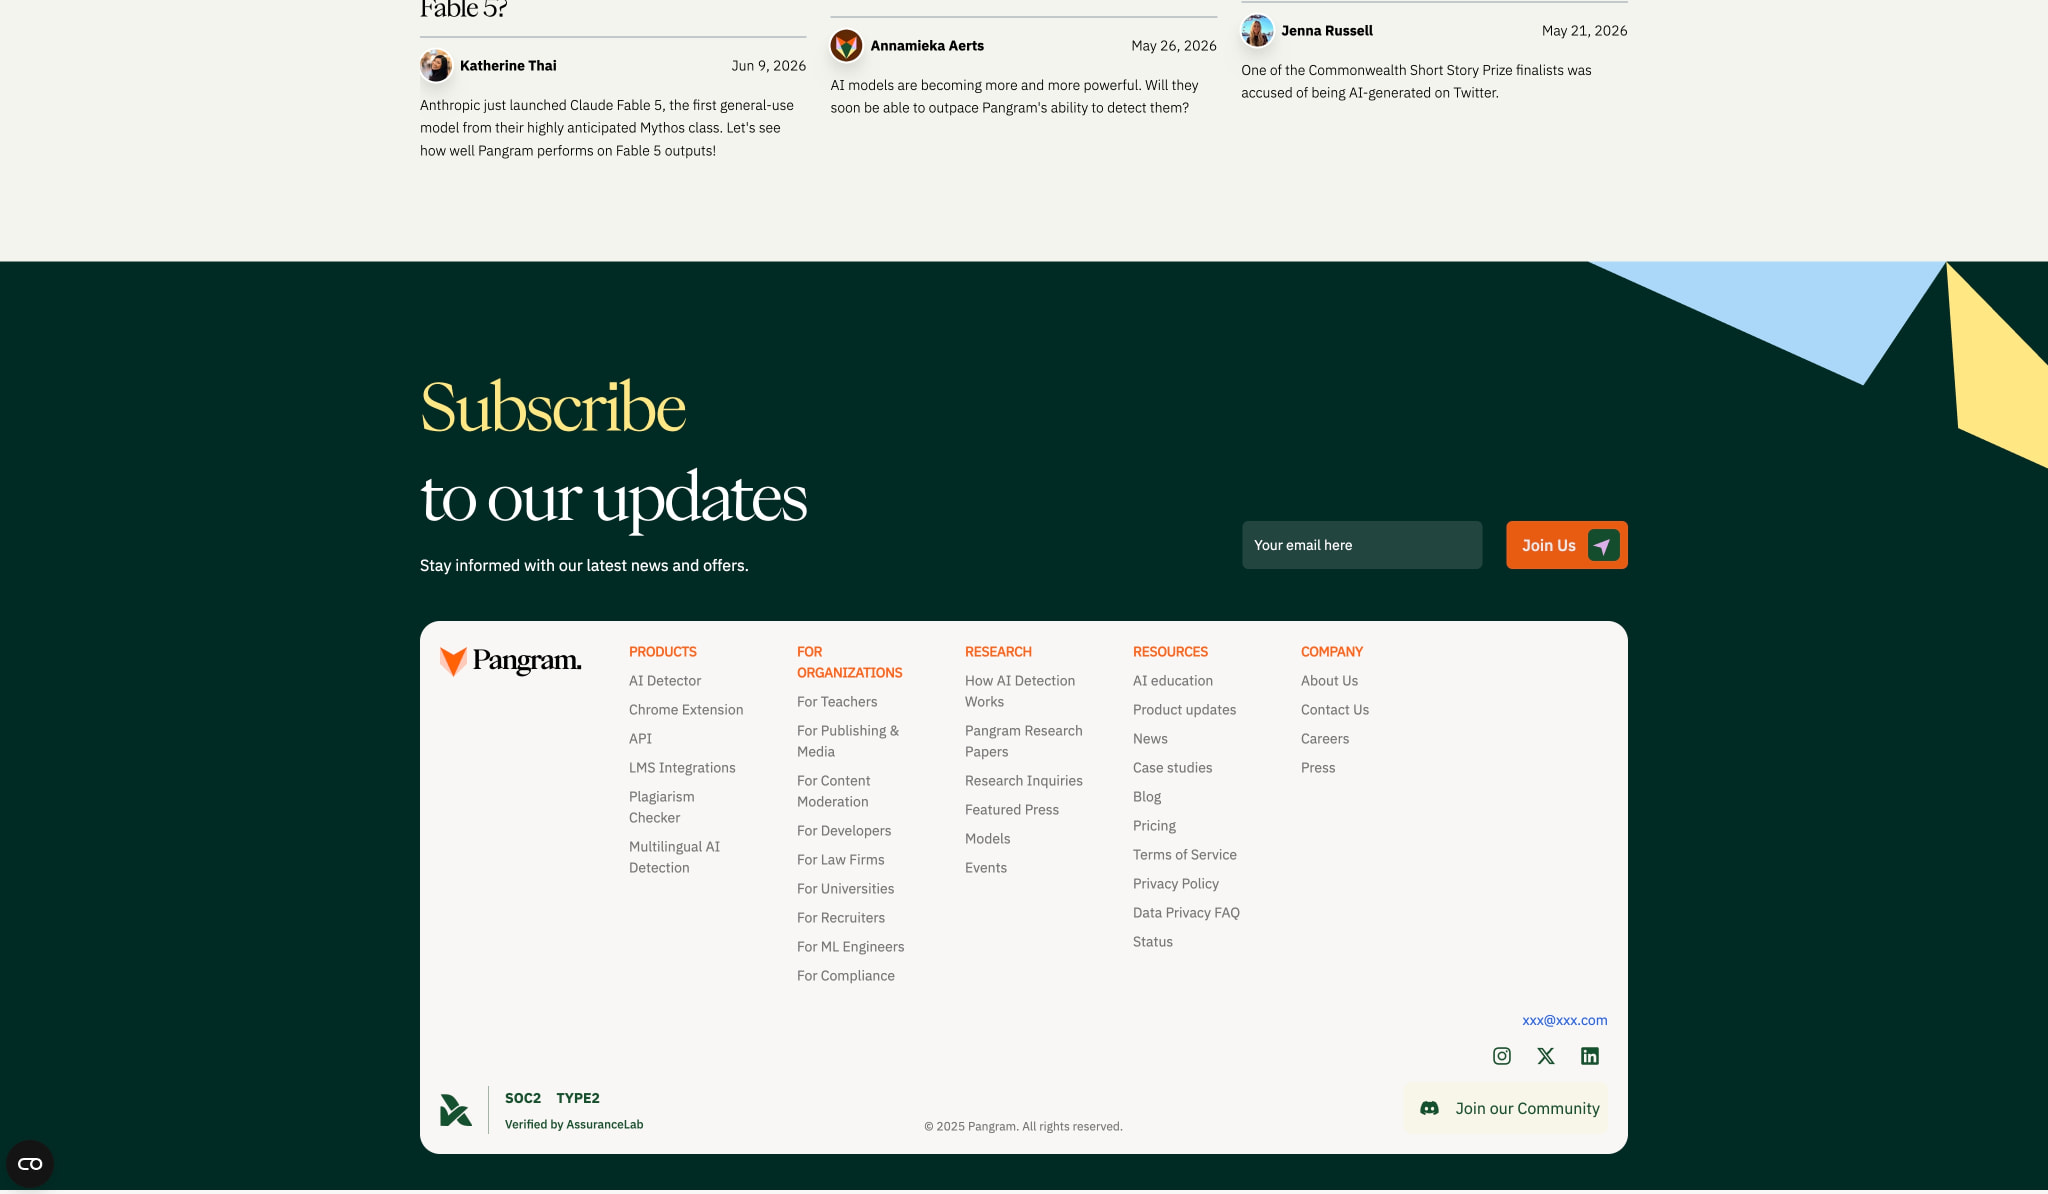Image resolution: width=2048 pixels, height=1194 pixels.
Task: Open the Careers link under Company
Action: tap(1325, 739)
